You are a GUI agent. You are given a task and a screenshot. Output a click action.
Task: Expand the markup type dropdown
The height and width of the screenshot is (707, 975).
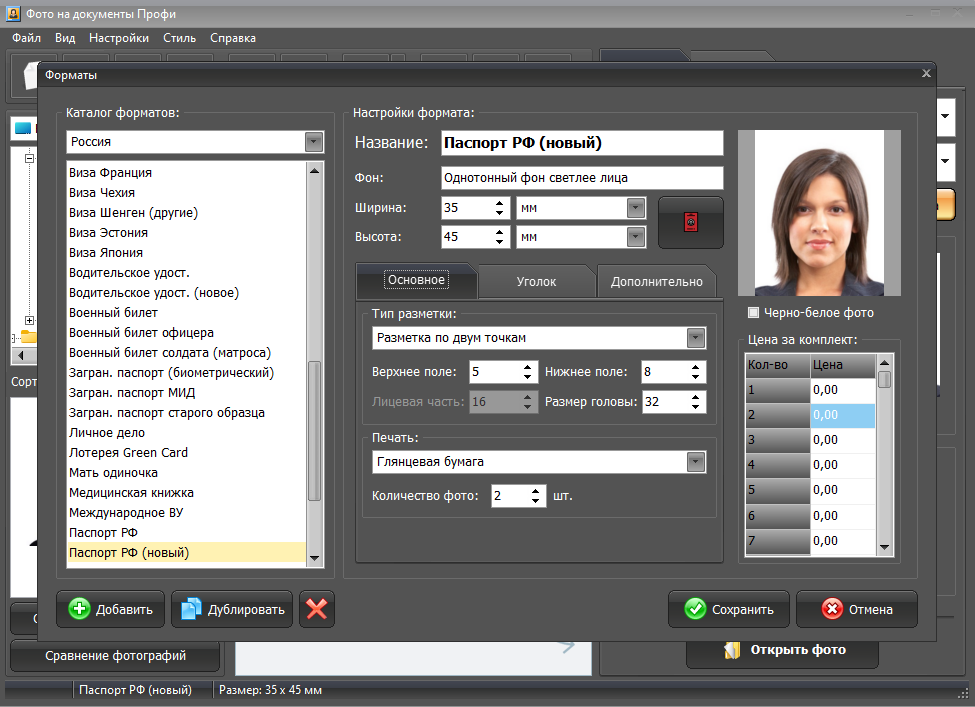[696, 338]
